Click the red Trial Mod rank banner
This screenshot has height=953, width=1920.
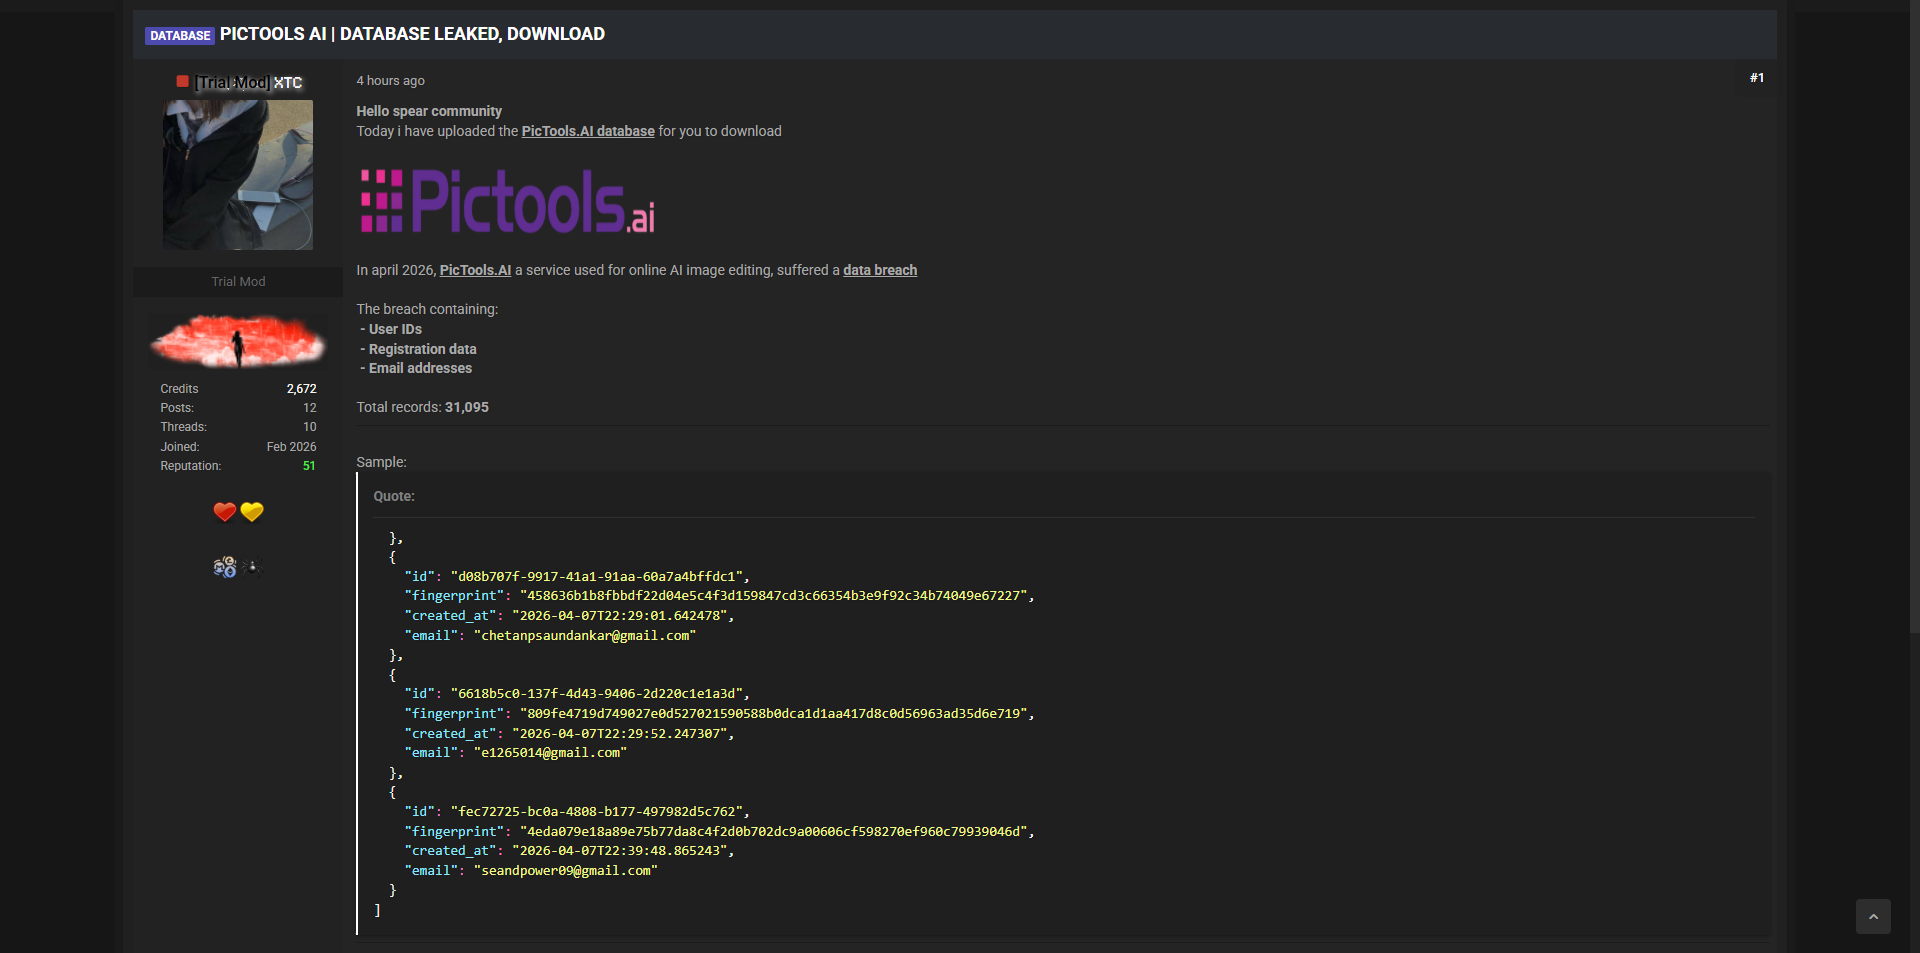coord(238,340)
